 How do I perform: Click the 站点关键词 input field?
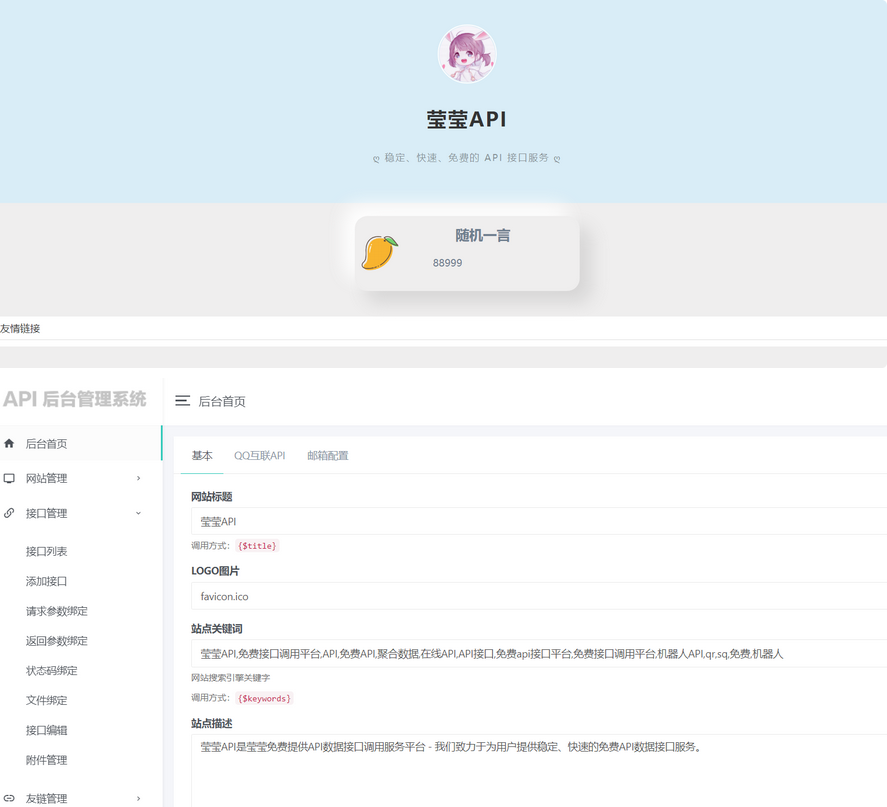tap(539, 654)
